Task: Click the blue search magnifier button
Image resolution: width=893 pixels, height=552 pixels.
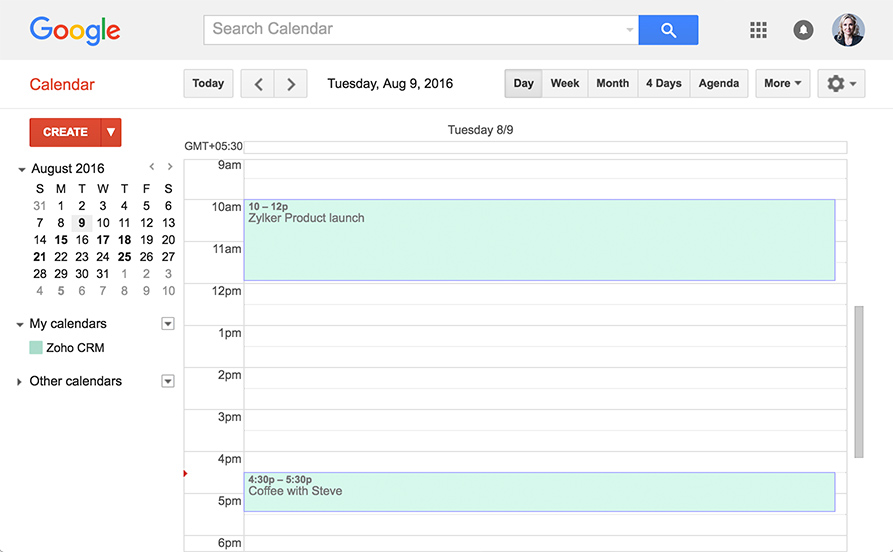Action: [668, 30]
